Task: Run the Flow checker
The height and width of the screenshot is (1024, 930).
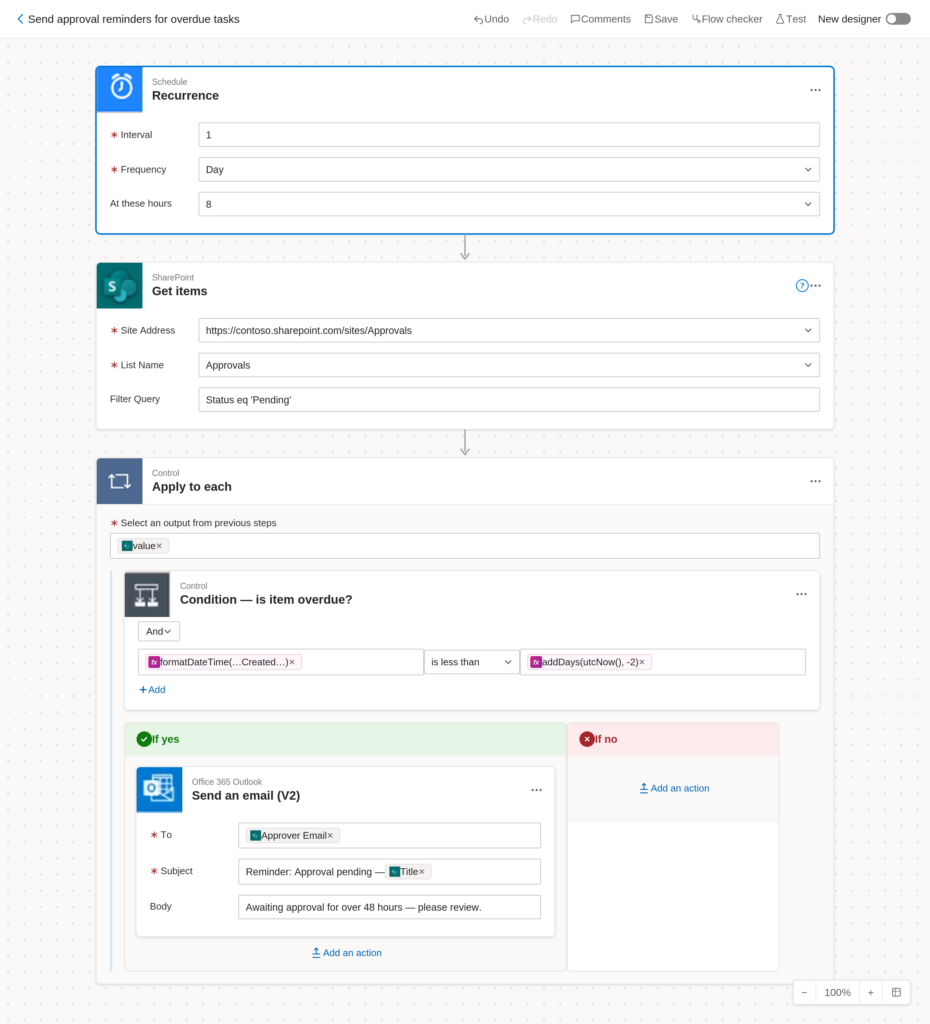Action: [x=727, y=19]
